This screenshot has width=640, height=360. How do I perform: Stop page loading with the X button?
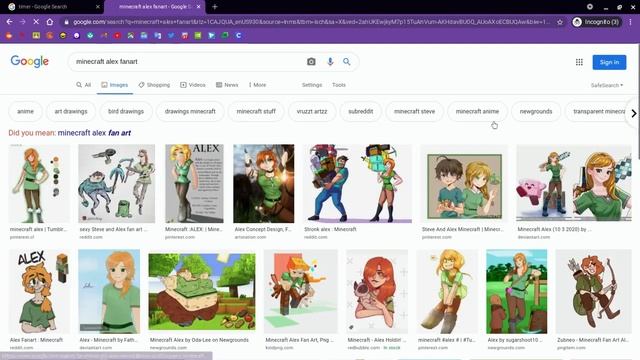click(x=36, y=22)
